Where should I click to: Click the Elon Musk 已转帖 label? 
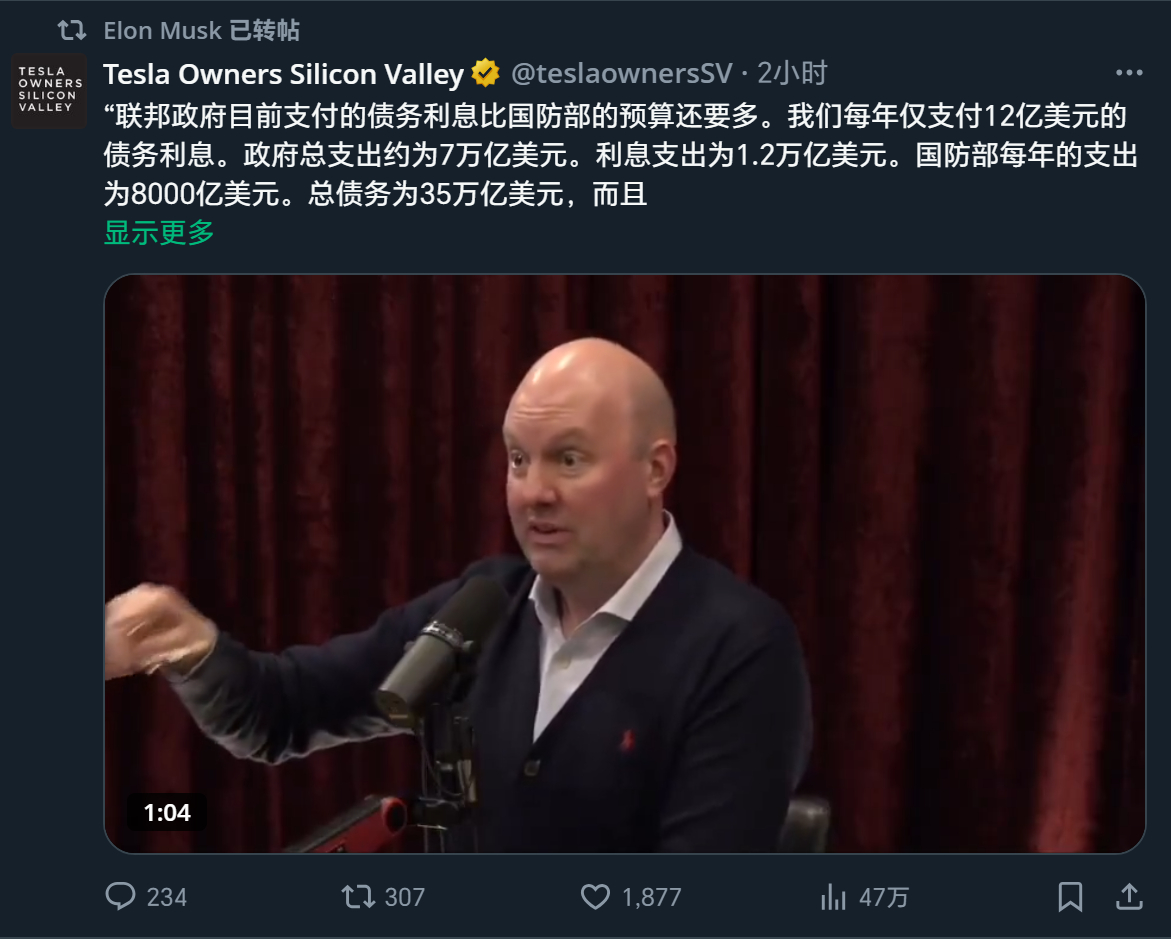coord(202,31)
